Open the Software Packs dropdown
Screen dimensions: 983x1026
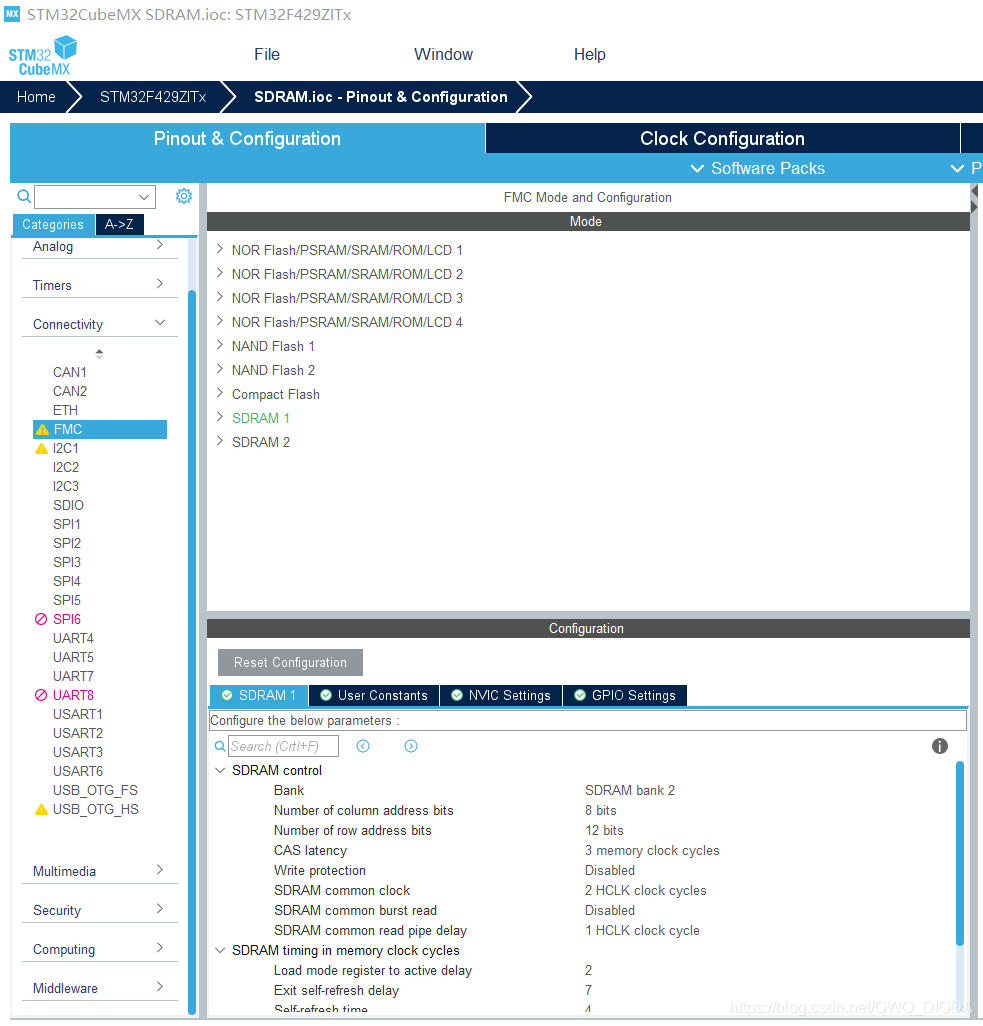pyautogui.click(x=758, y=168)
